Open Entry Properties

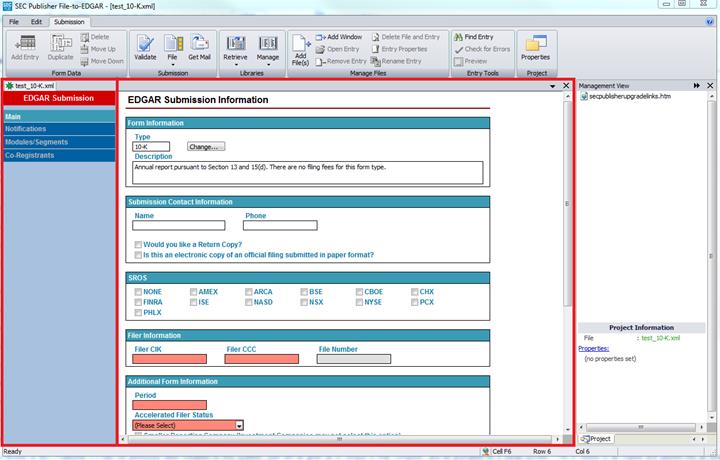[399, 49]
